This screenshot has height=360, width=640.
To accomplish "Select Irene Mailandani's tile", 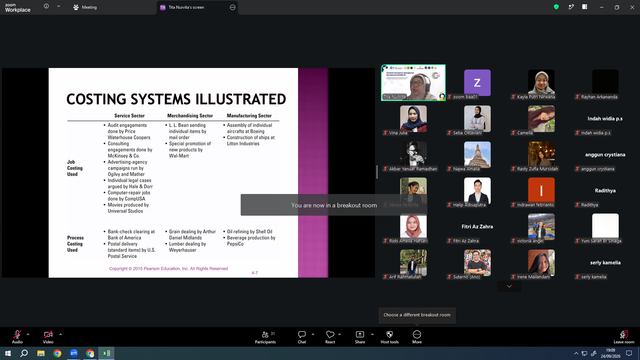I will [x=541, y=262].
